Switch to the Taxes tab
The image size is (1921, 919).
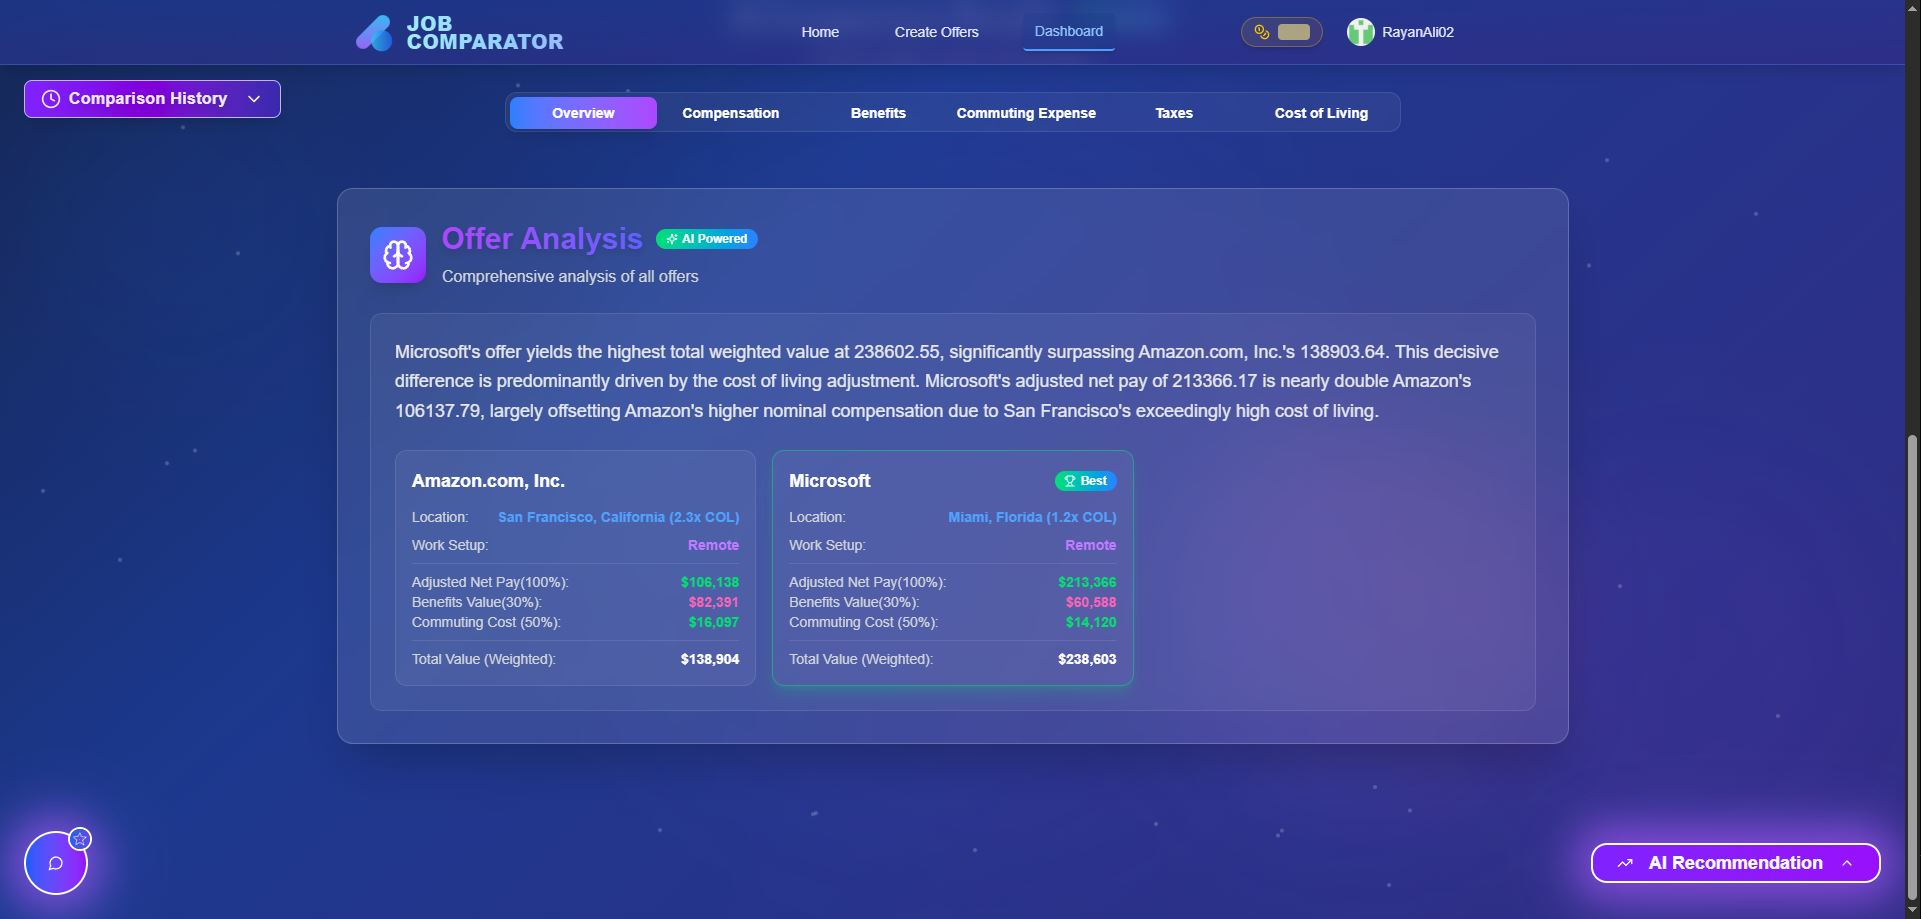click(x=1174, y=113)
